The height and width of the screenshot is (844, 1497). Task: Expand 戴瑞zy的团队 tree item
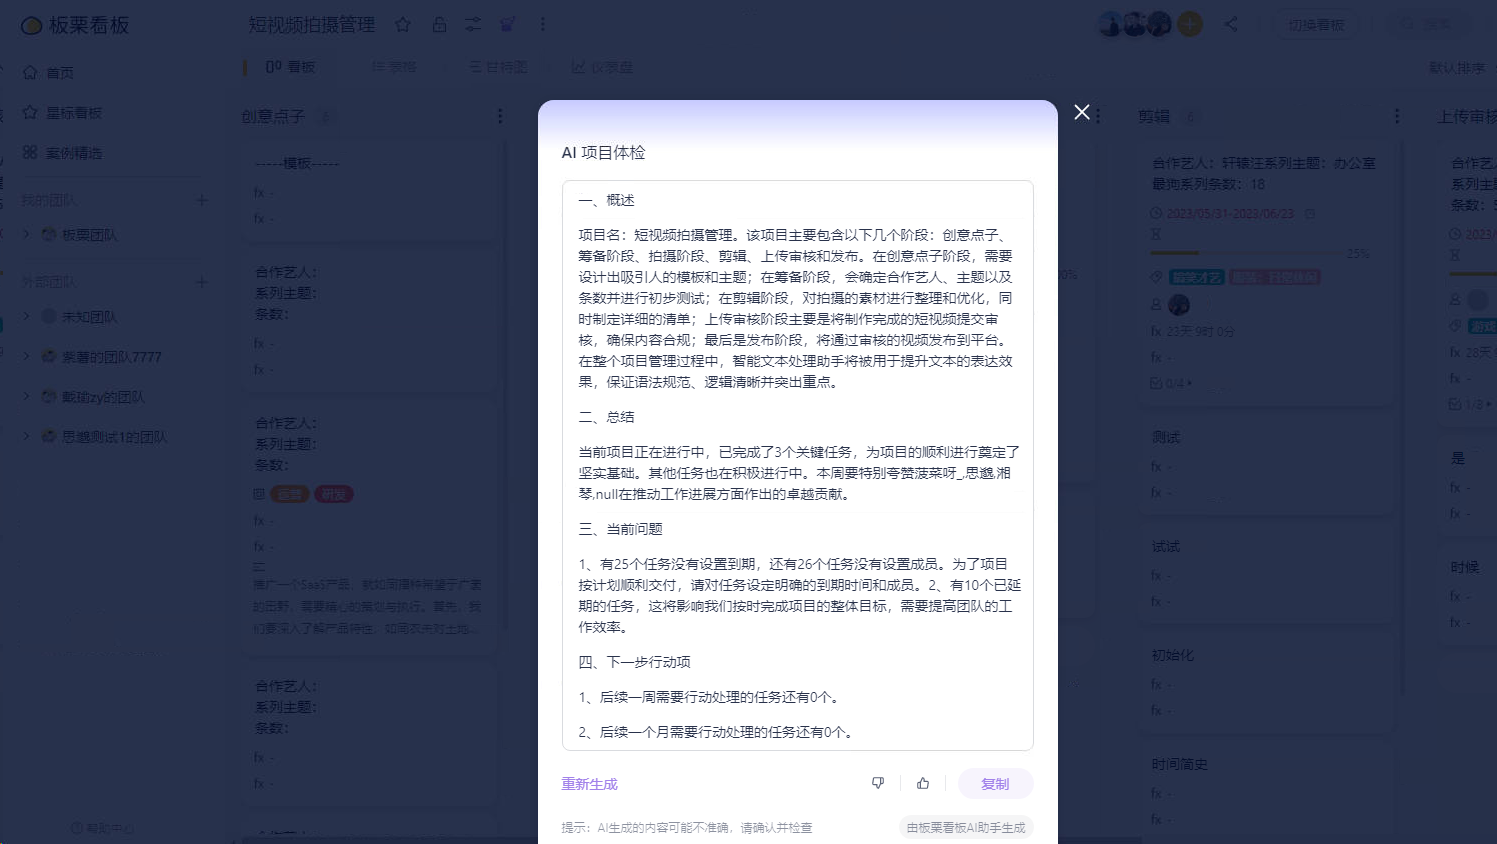[x=27, y=397]
